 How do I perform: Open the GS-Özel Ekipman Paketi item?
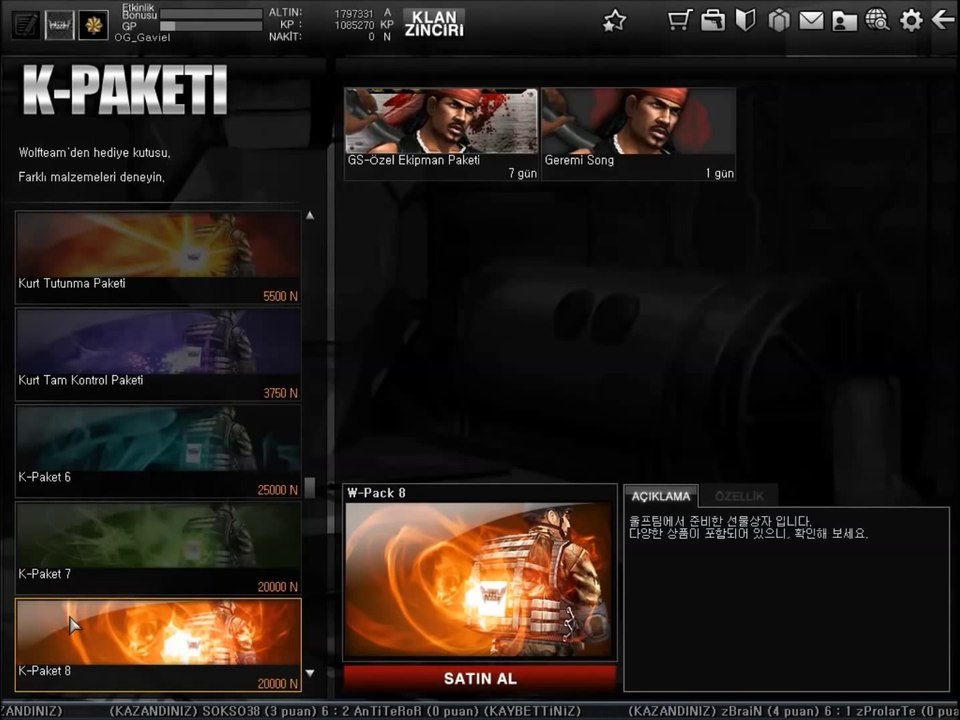click(x=441, y=134)
